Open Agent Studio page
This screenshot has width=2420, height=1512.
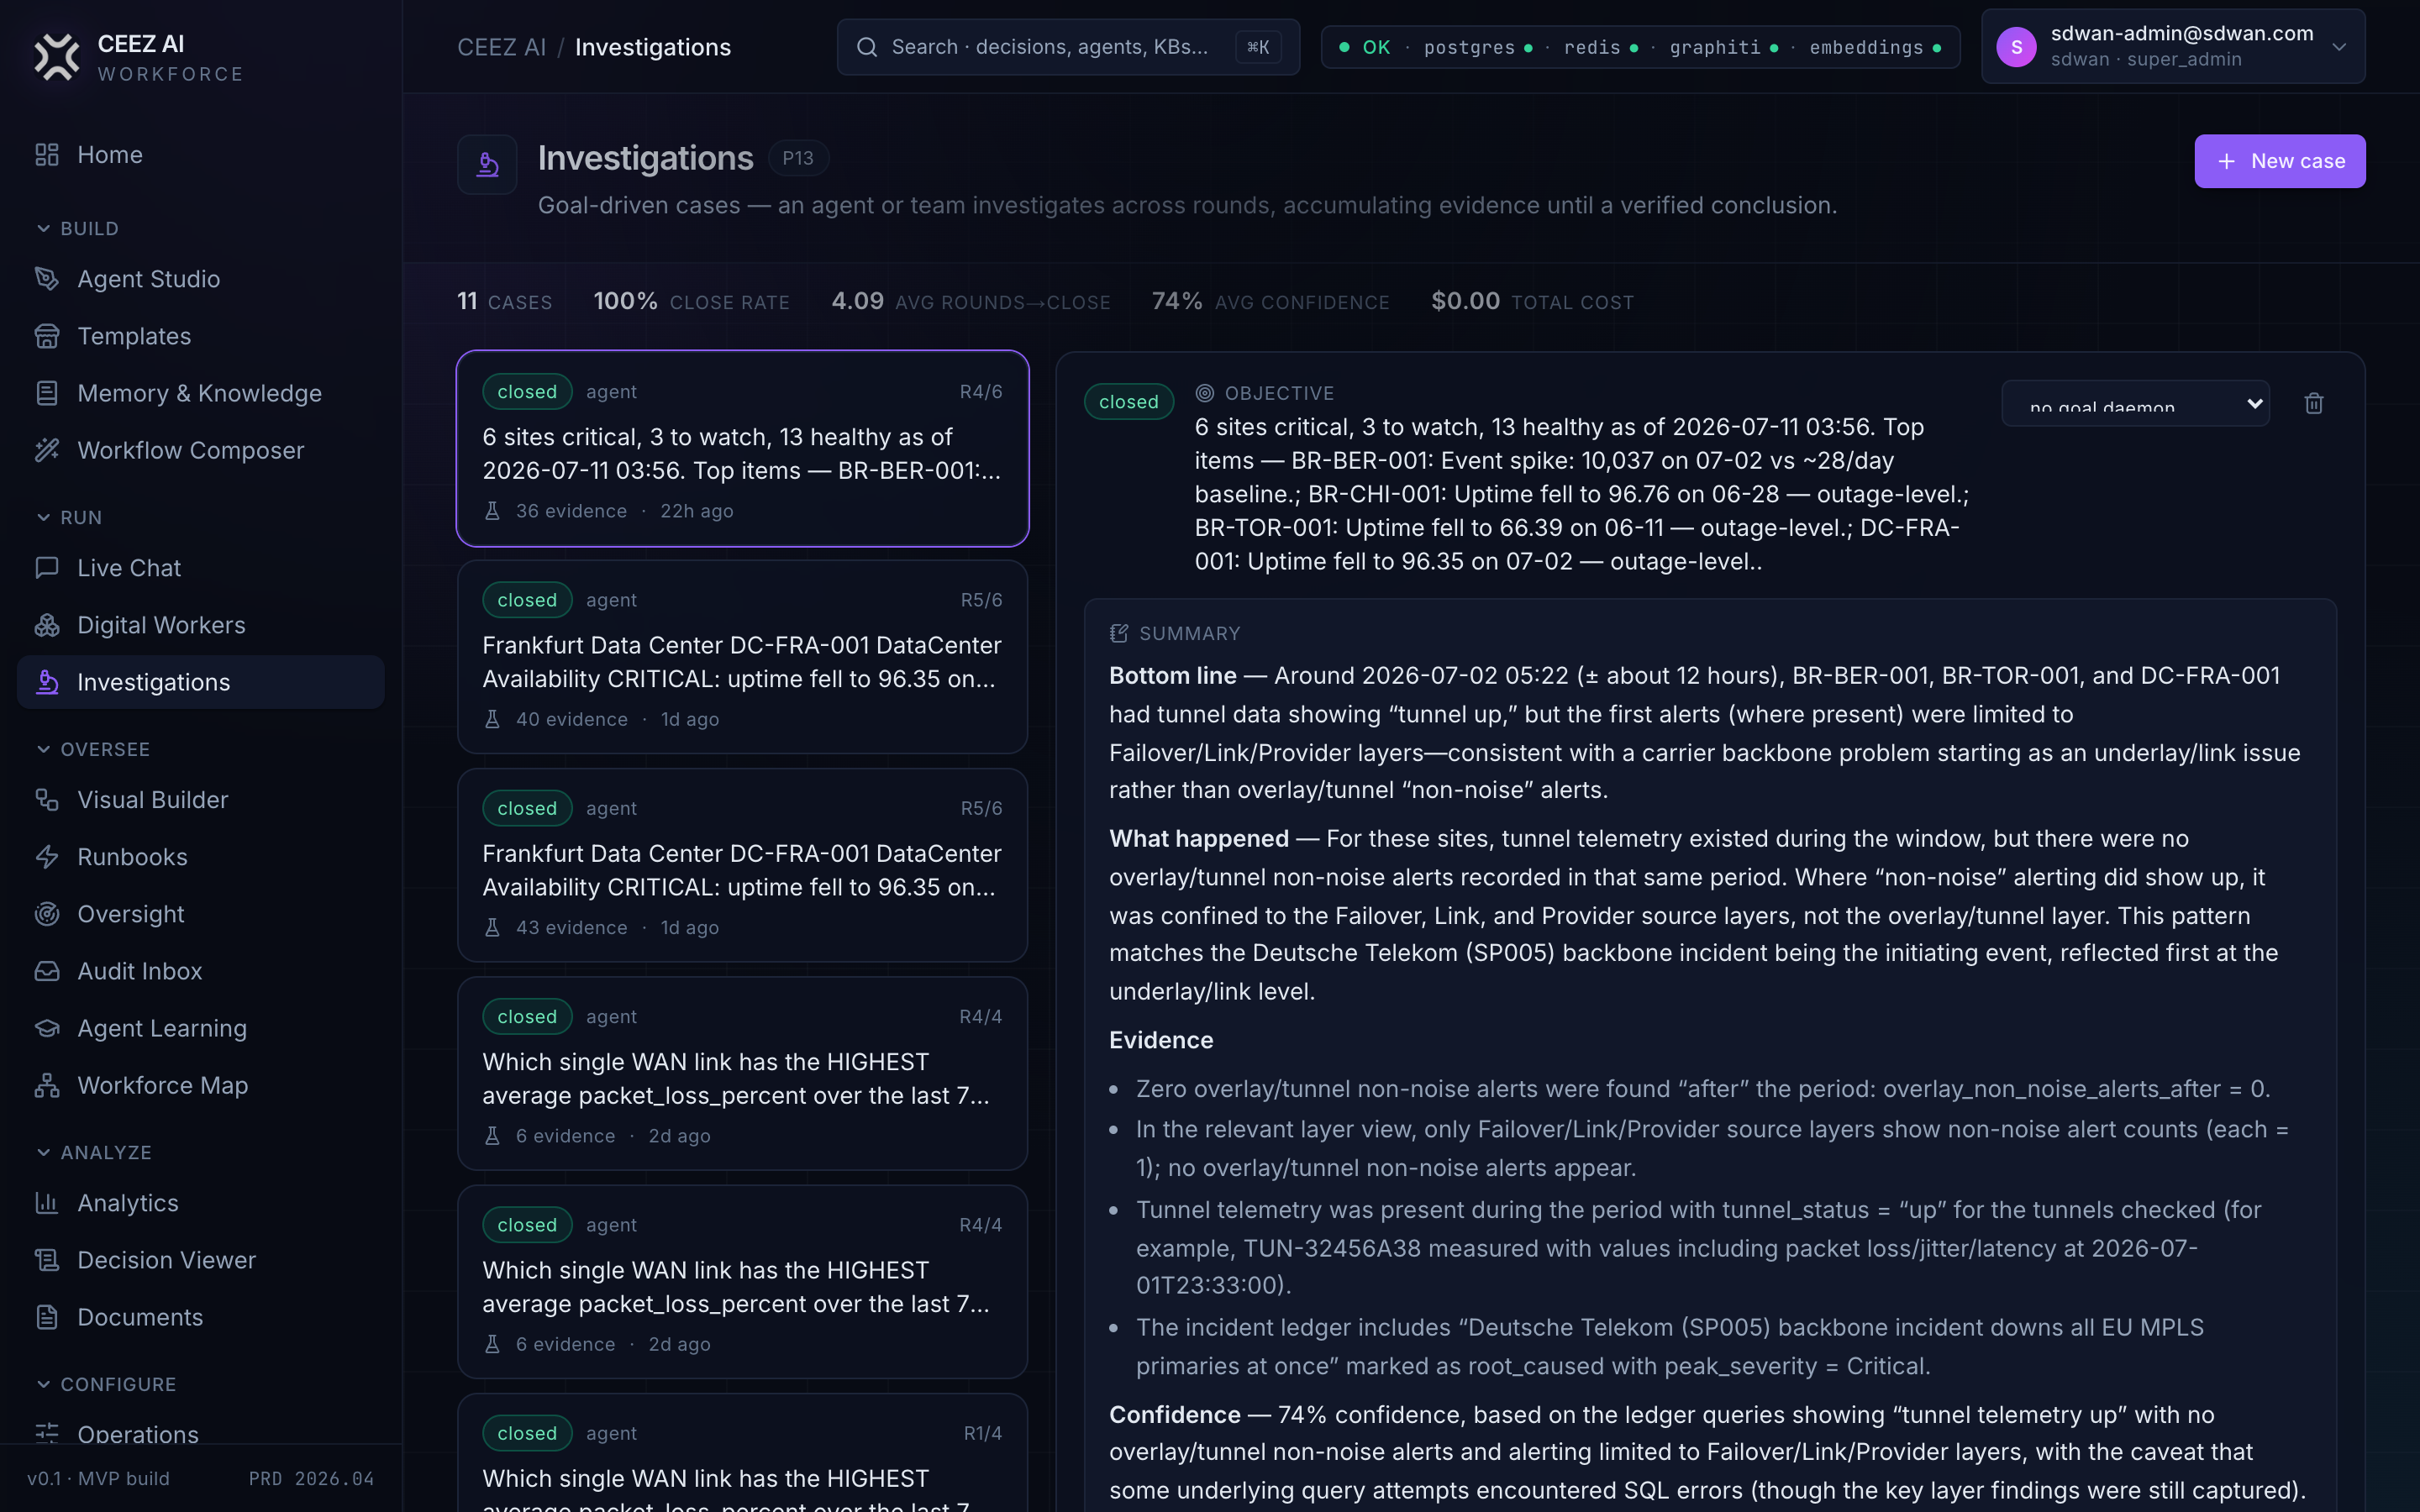(x=200, y=278)
